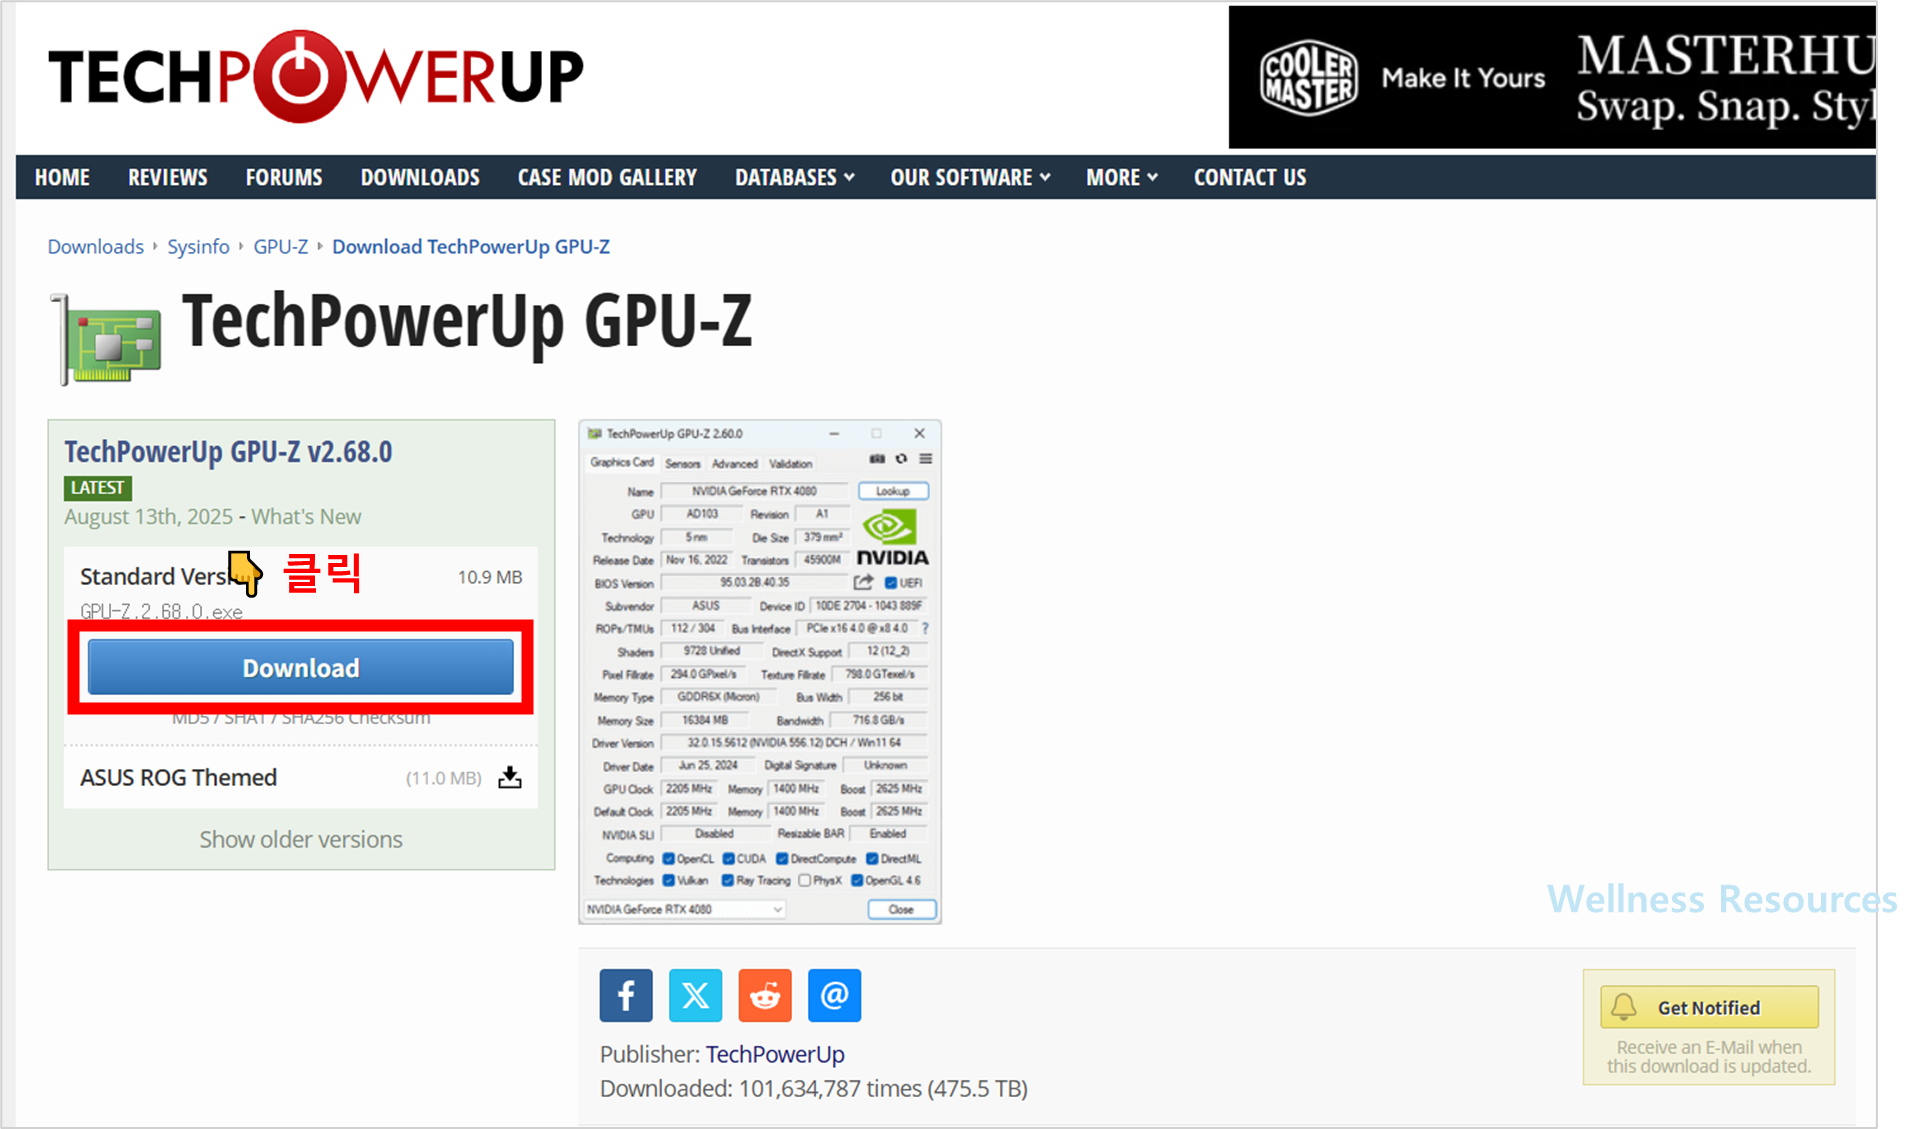The image size is (1921, 1129).
Task: Minimize the GPU-Z window in the screenshot
Action: [x=834, y=434]
